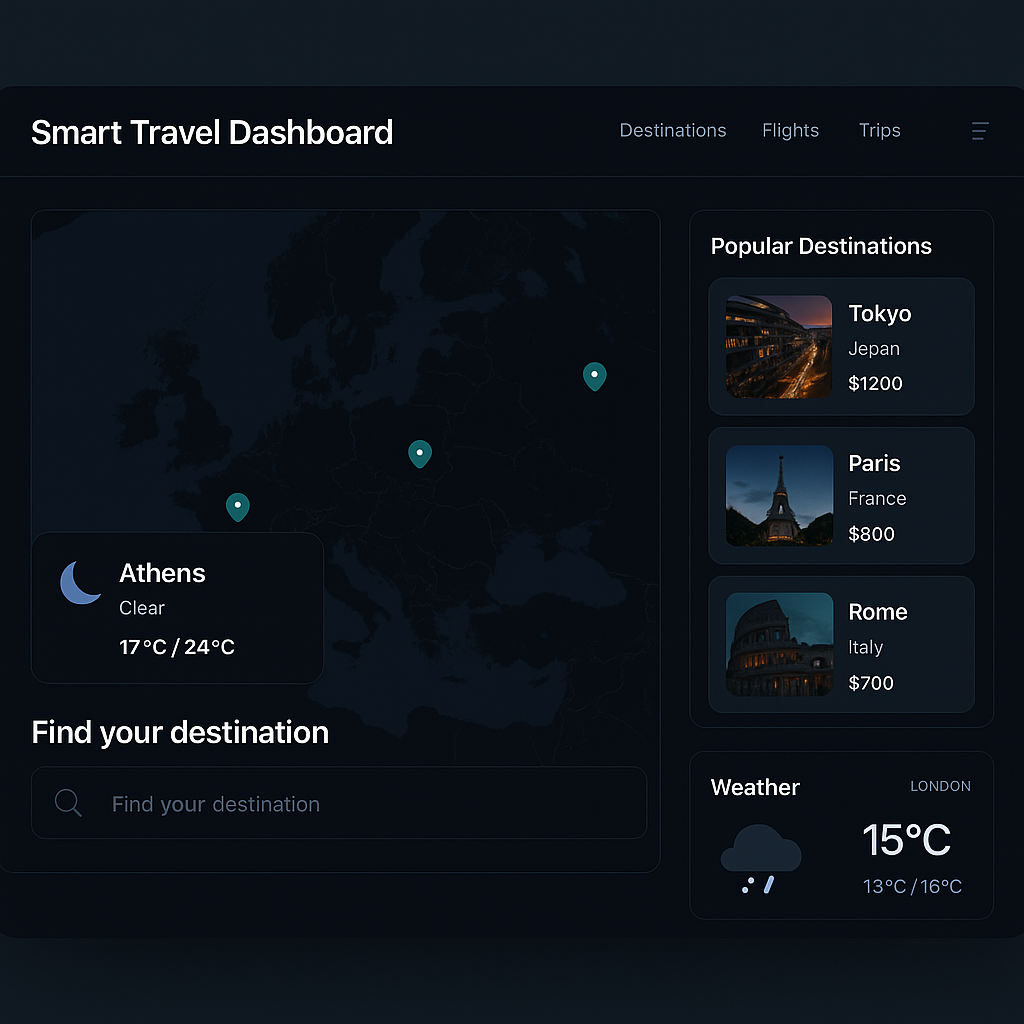Toggle the Weather panel display
This screenshot has width=1024, height=1024.
point(841,835)
